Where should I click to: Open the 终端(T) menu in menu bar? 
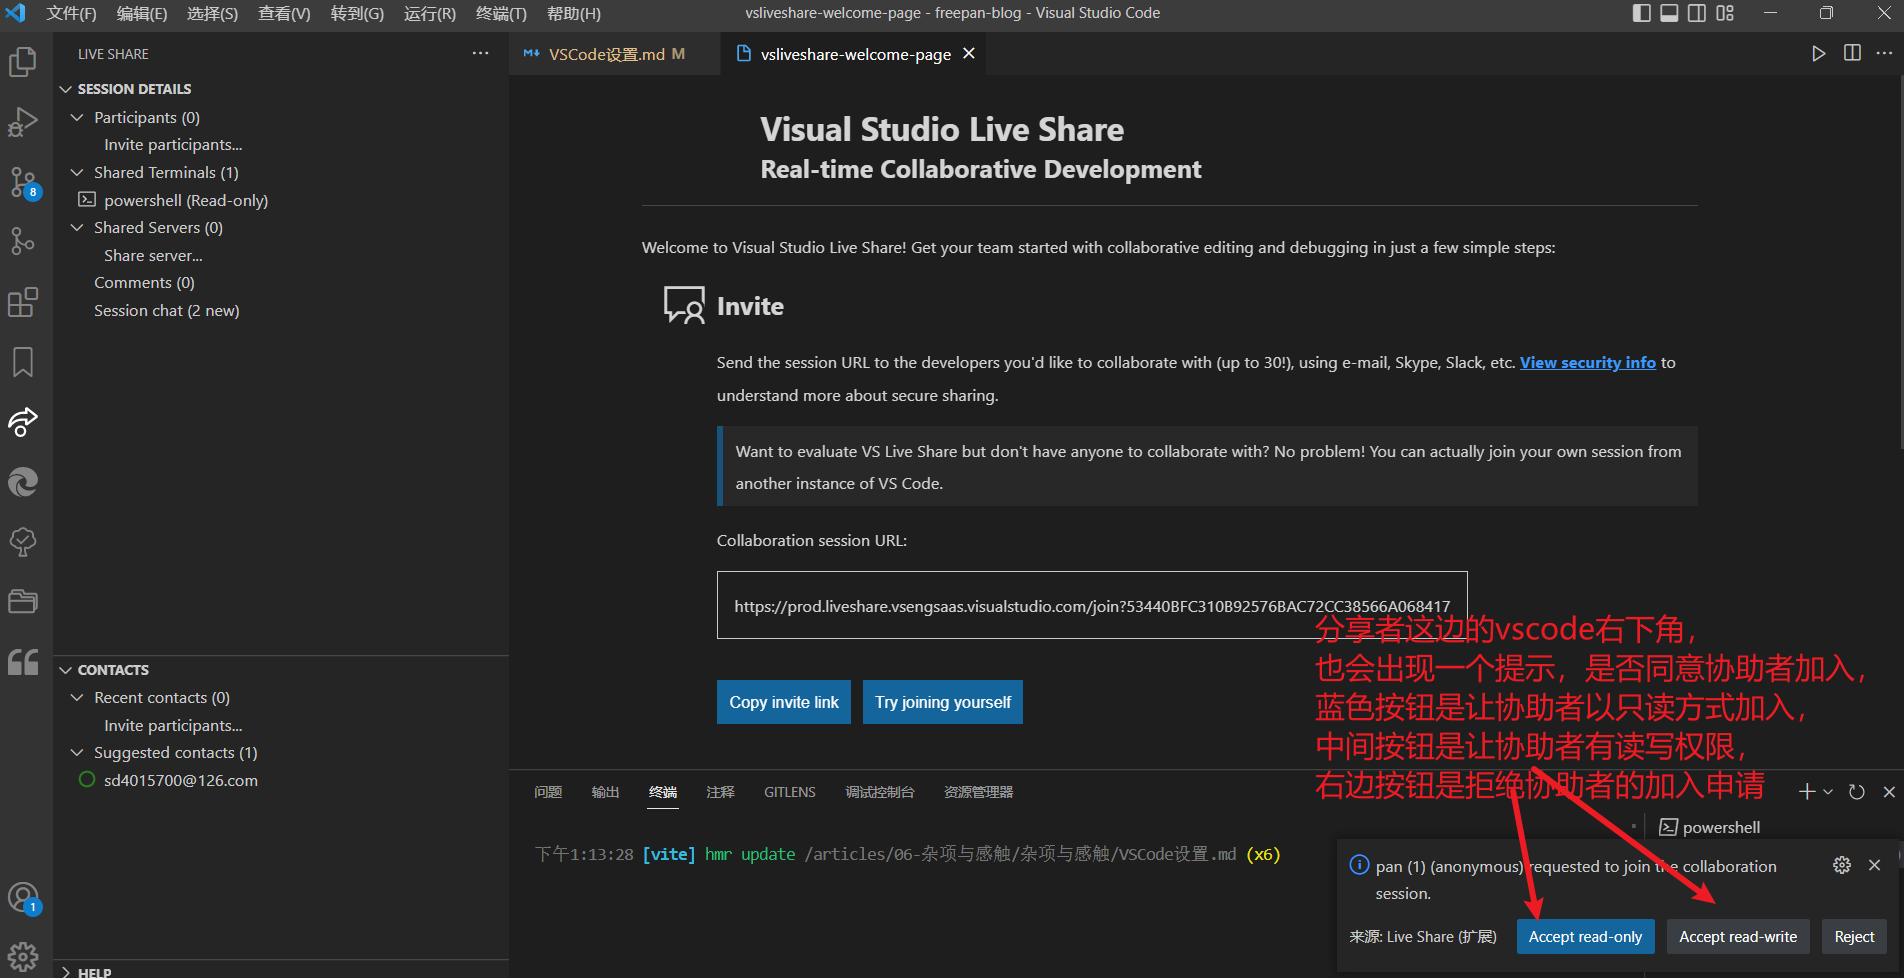(x=500, y=13)
